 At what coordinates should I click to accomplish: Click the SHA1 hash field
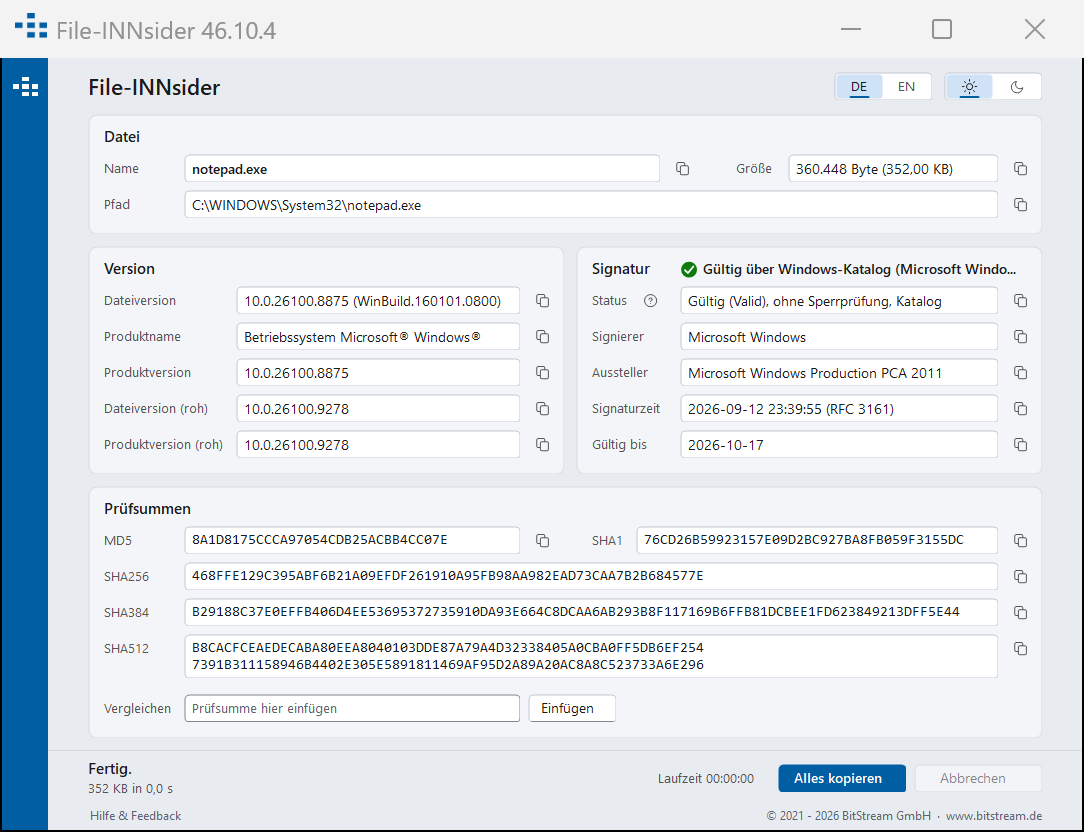817,540
